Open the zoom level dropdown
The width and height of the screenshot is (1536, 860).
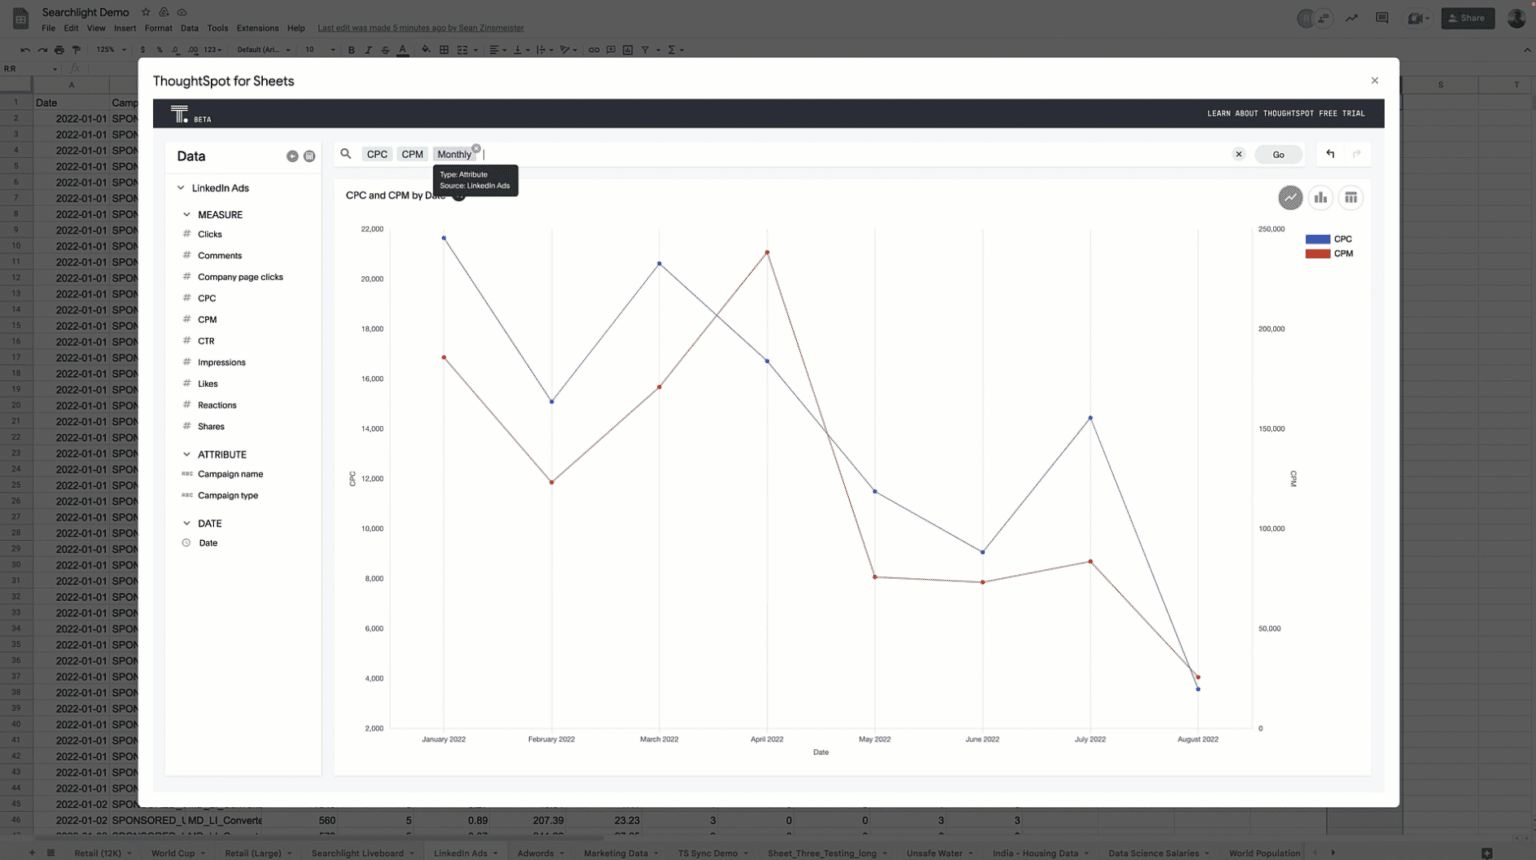110,49
